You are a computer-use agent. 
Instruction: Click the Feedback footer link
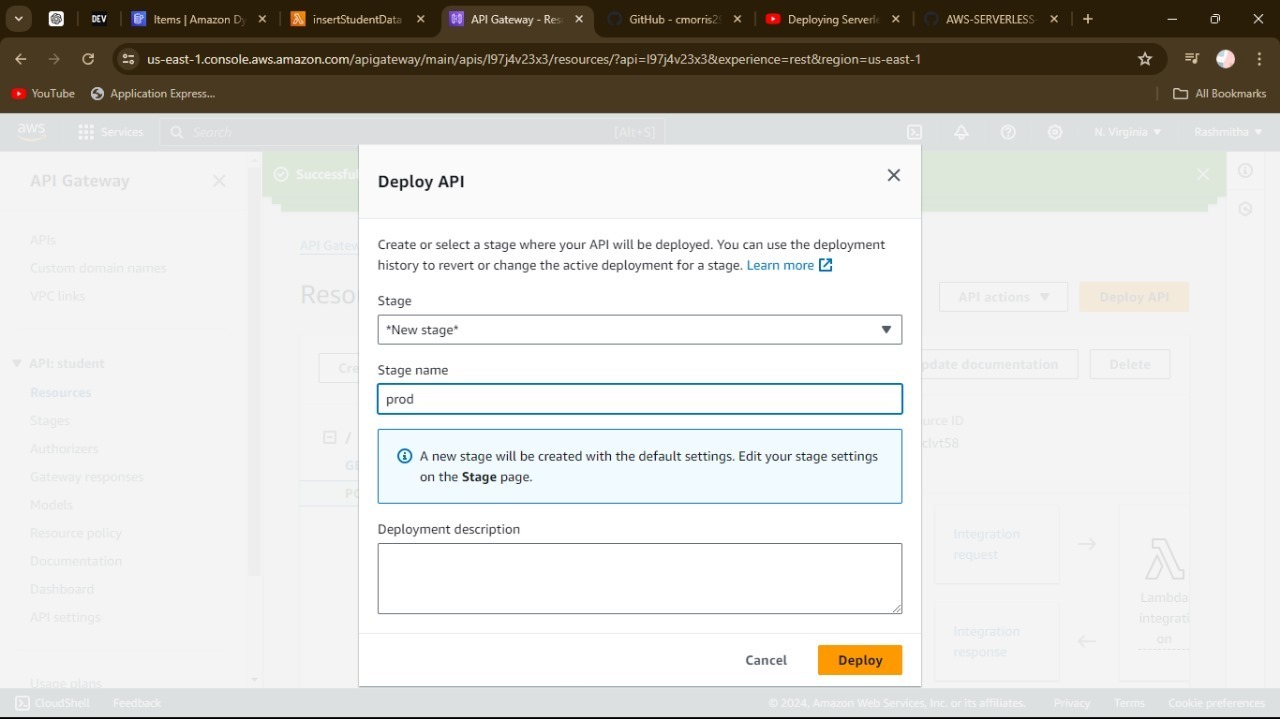136,703
